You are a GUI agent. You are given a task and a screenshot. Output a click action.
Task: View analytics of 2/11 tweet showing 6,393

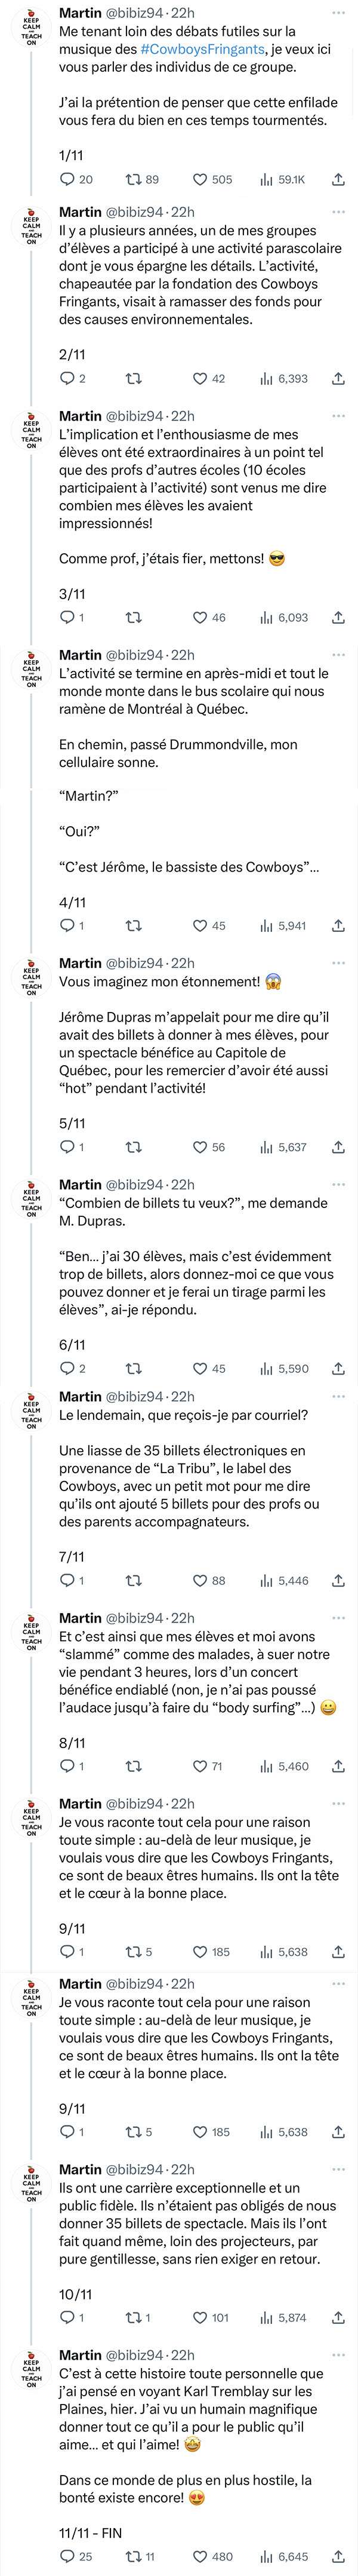pos(284,379)
